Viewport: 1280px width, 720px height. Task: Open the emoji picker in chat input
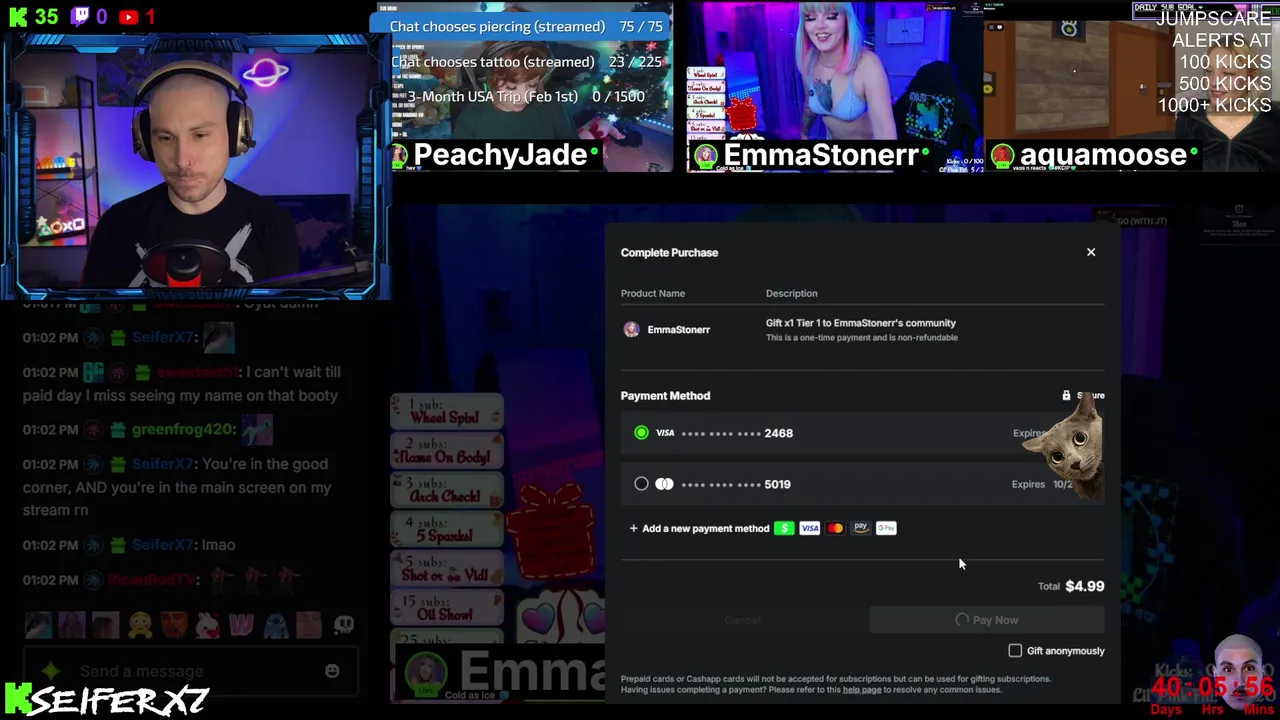tap(332, 671)
